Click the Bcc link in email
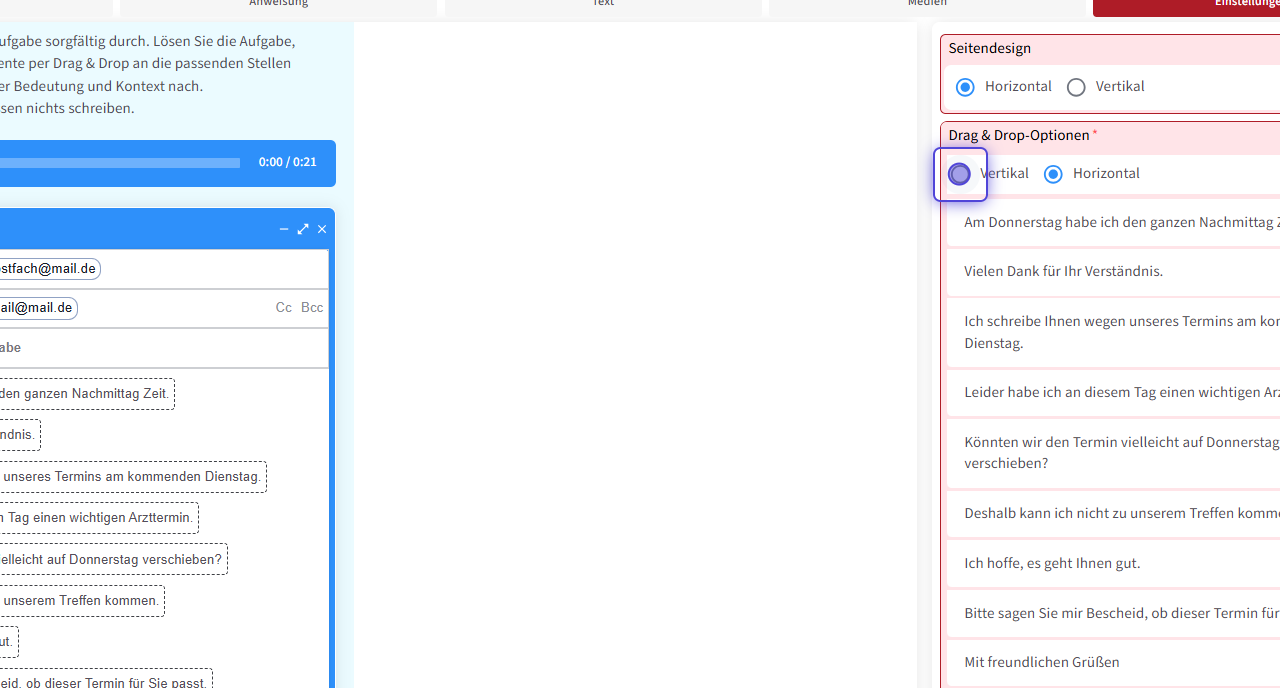 click(312, 308)
